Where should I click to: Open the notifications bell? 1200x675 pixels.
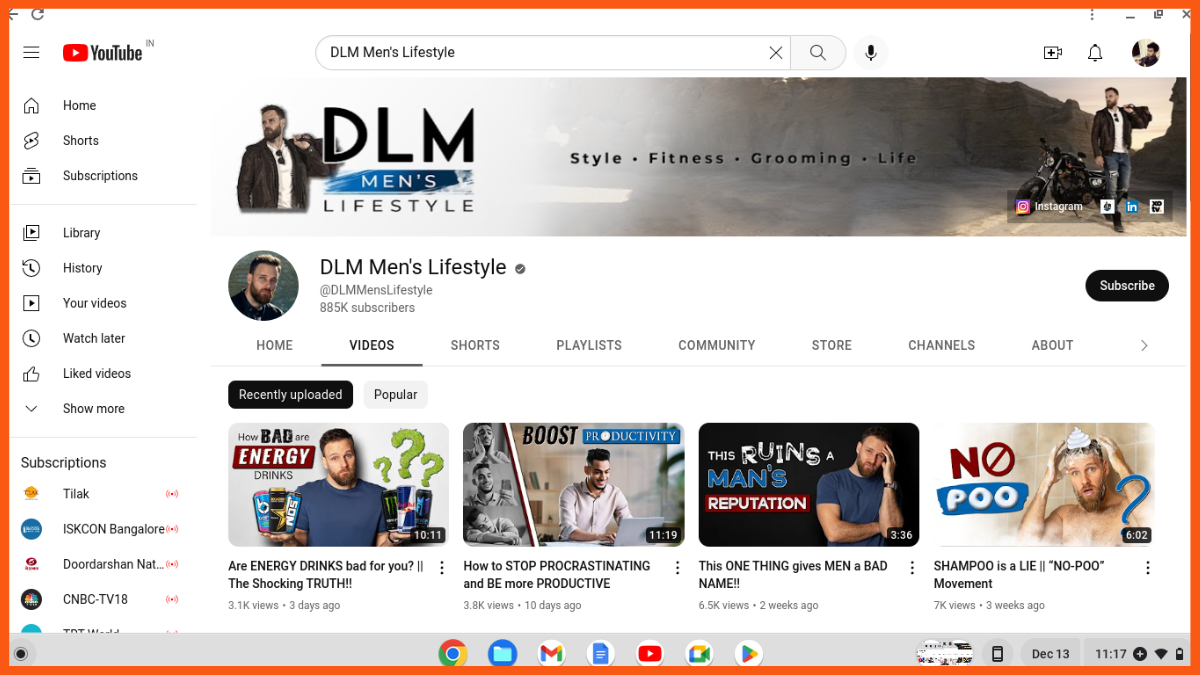tap(1095, 52)
